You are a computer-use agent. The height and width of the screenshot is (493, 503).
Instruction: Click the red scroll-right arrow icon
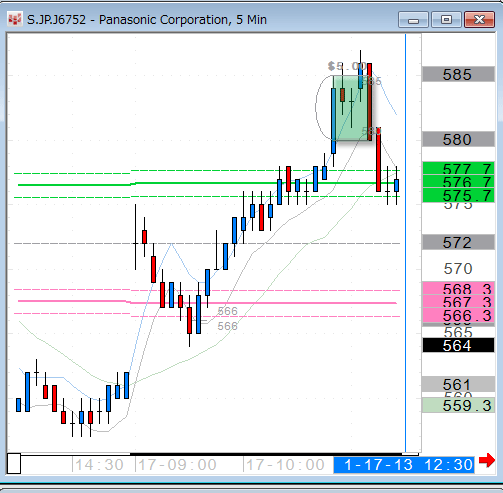click(x=487, y=461)
